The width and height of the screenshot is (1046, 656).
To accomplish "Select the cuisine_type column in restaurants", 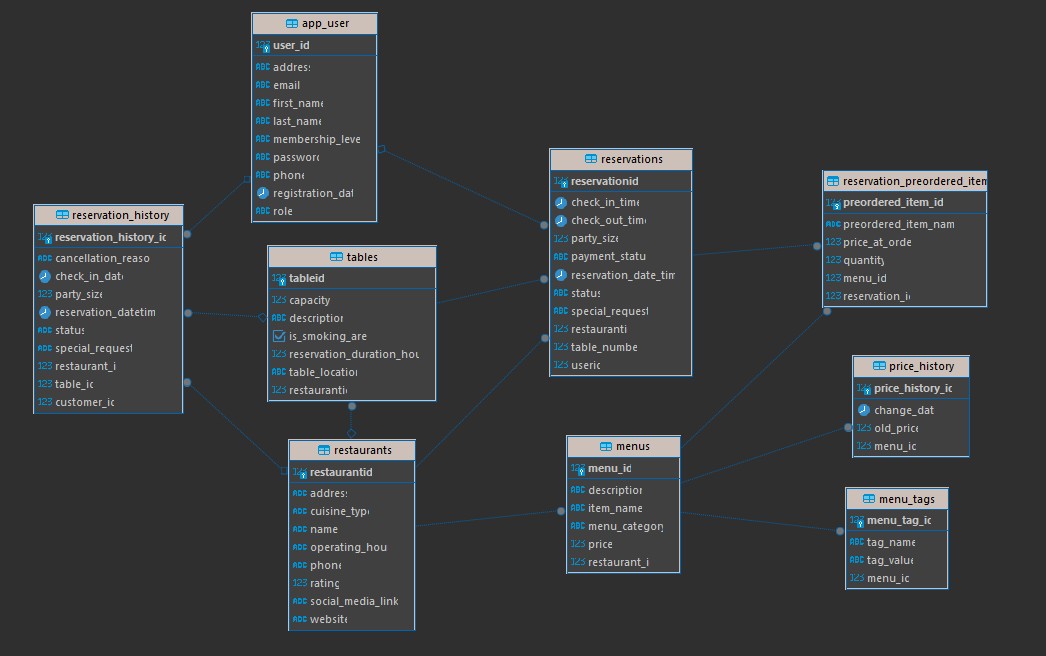I will (x=339, y=511).
